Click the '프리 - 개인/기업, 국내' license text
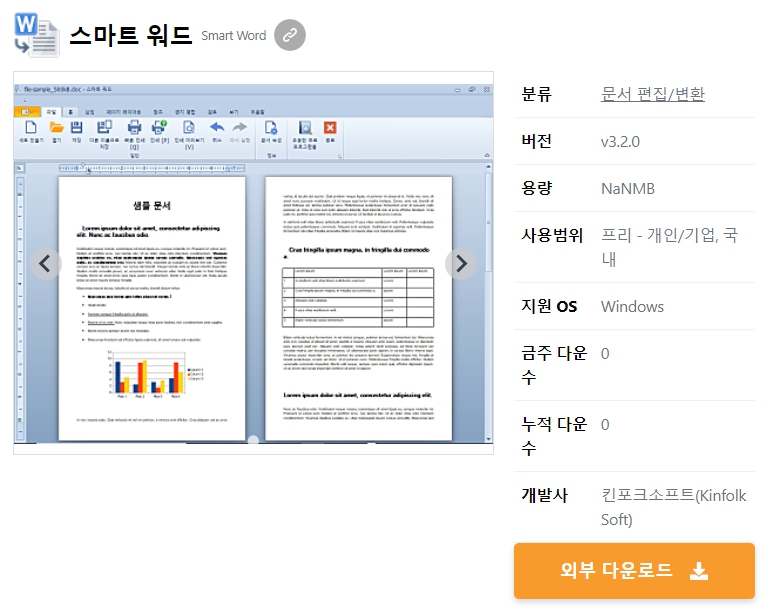This screenshot has height=612, width=769. pyautogui.click(x=669, y=247)
